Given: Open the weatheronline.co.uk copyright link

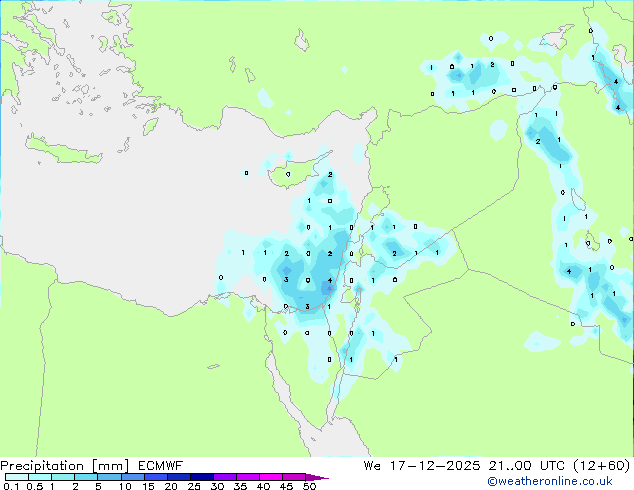Looking at the screenshot, I should click(549, 481).
